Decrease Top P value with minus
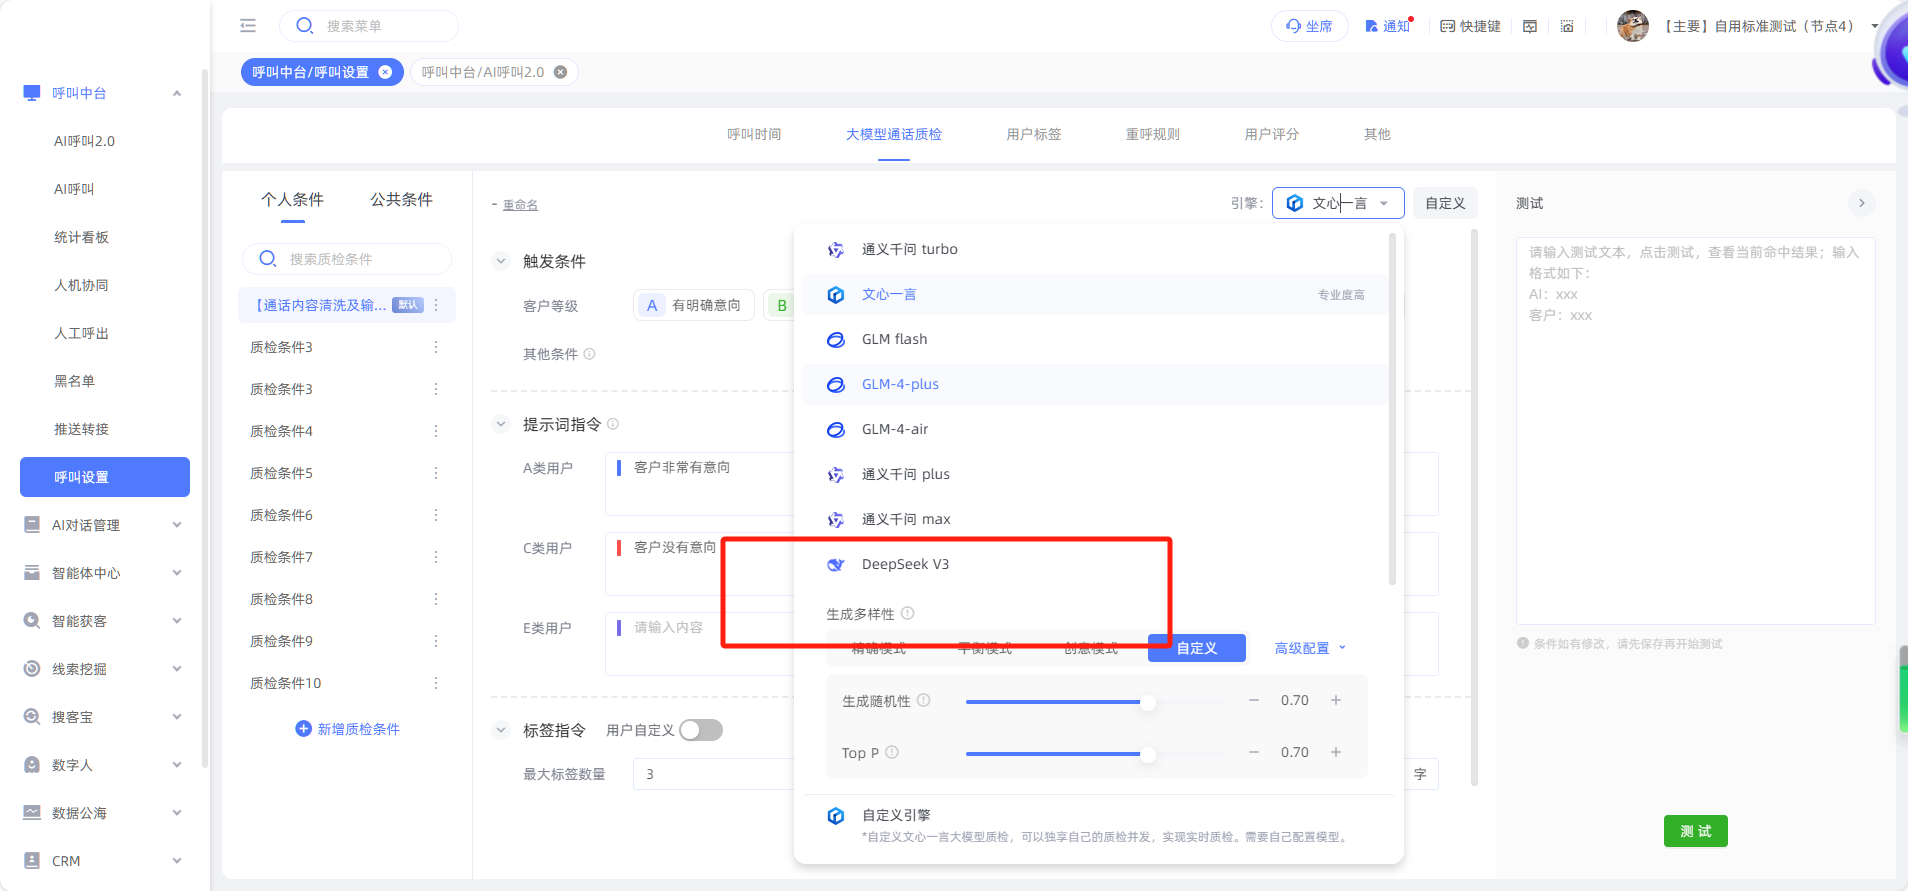Viewport: 1908px width, 891px height. coord(1253,752)
